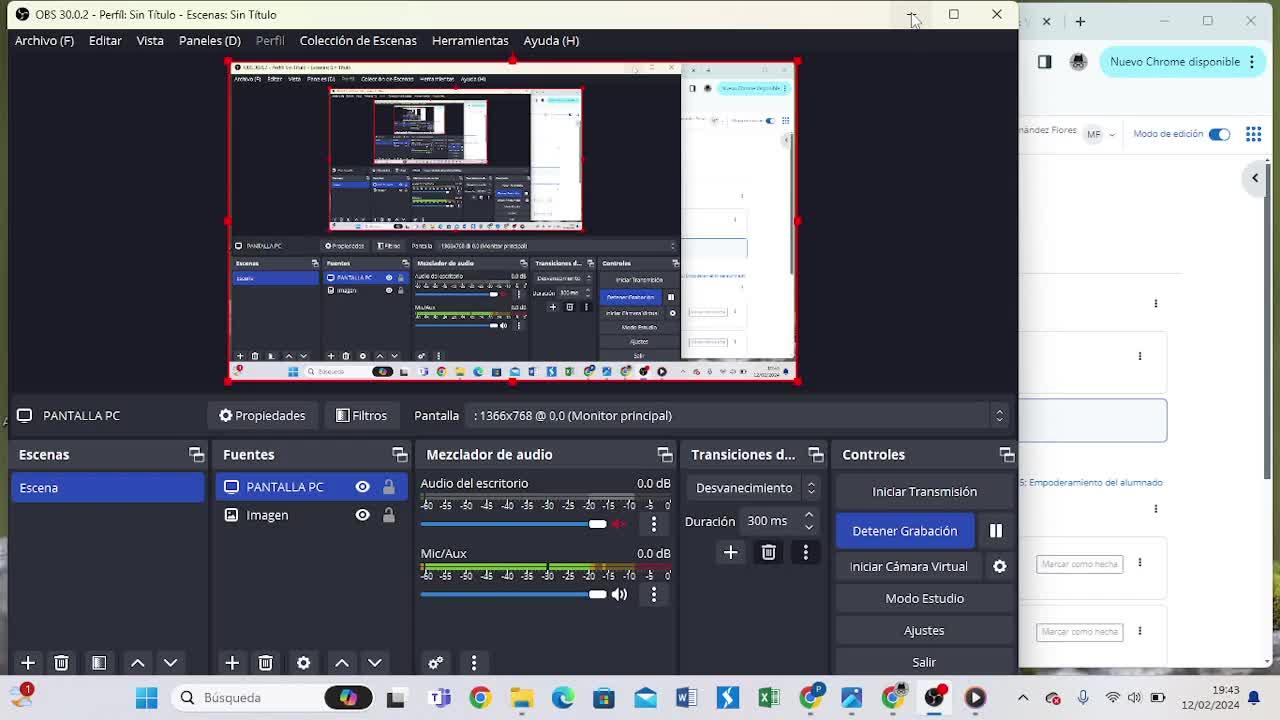Viewport: 1280px width, 720px height.
Task: Open Audio del escritorio options menu
Action: (654, 524)
